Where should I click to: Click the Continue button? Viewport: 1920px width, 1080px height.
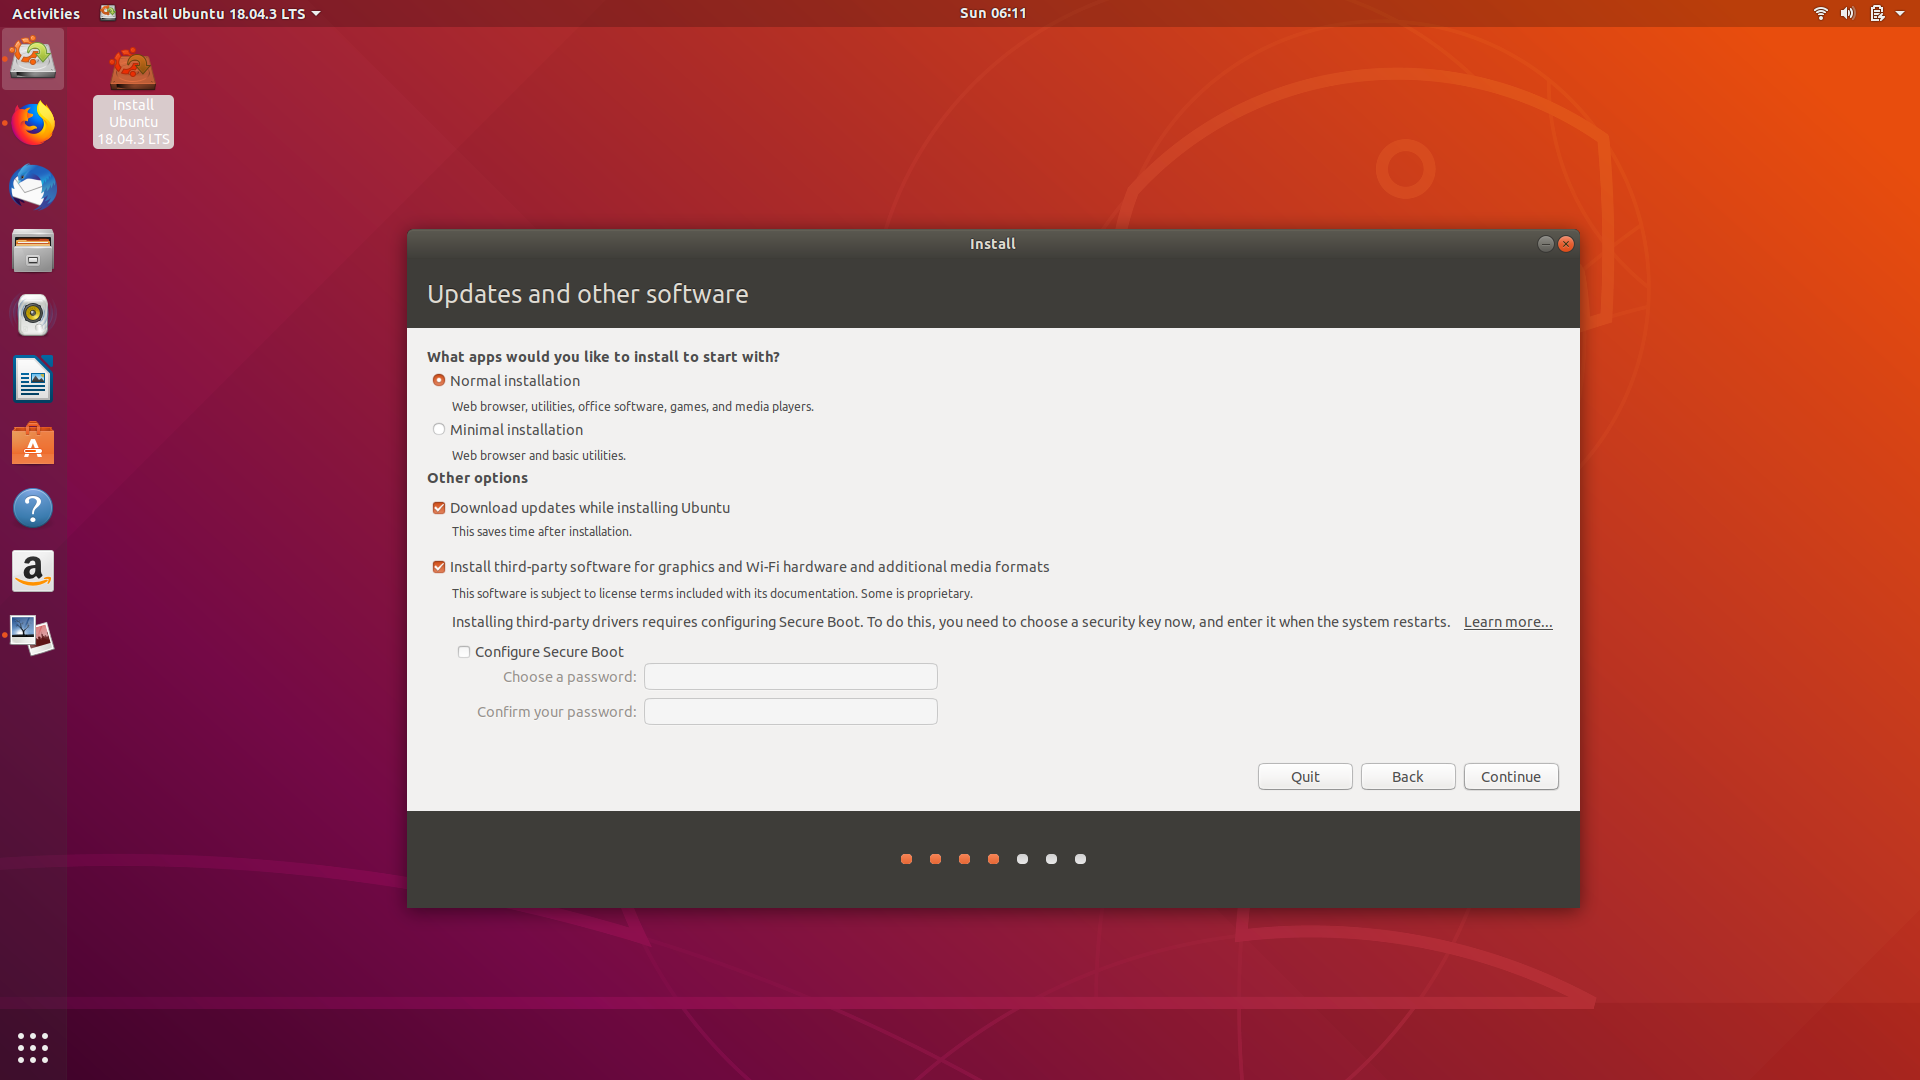[1510, 777]
